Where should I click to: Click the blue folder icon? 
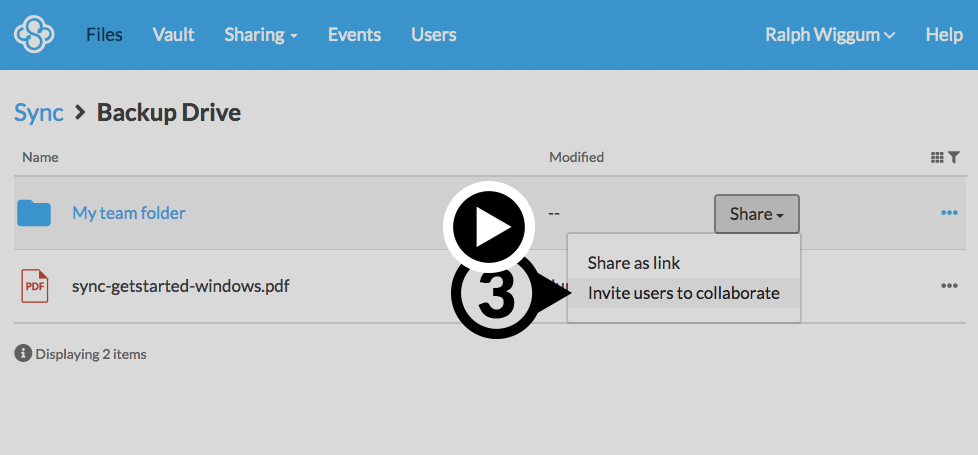coord(34,213)
